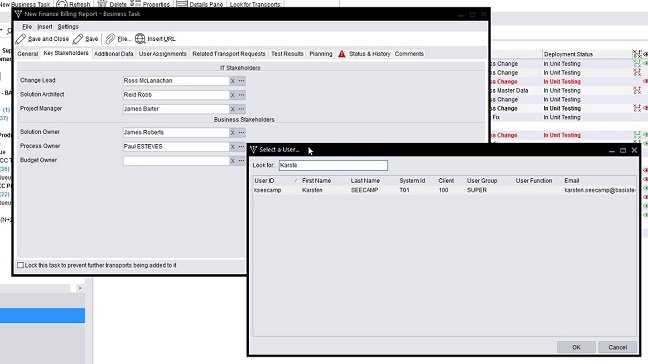Close the Select a User dialog
Screen dimensions: 648x364
coord(634,150)
